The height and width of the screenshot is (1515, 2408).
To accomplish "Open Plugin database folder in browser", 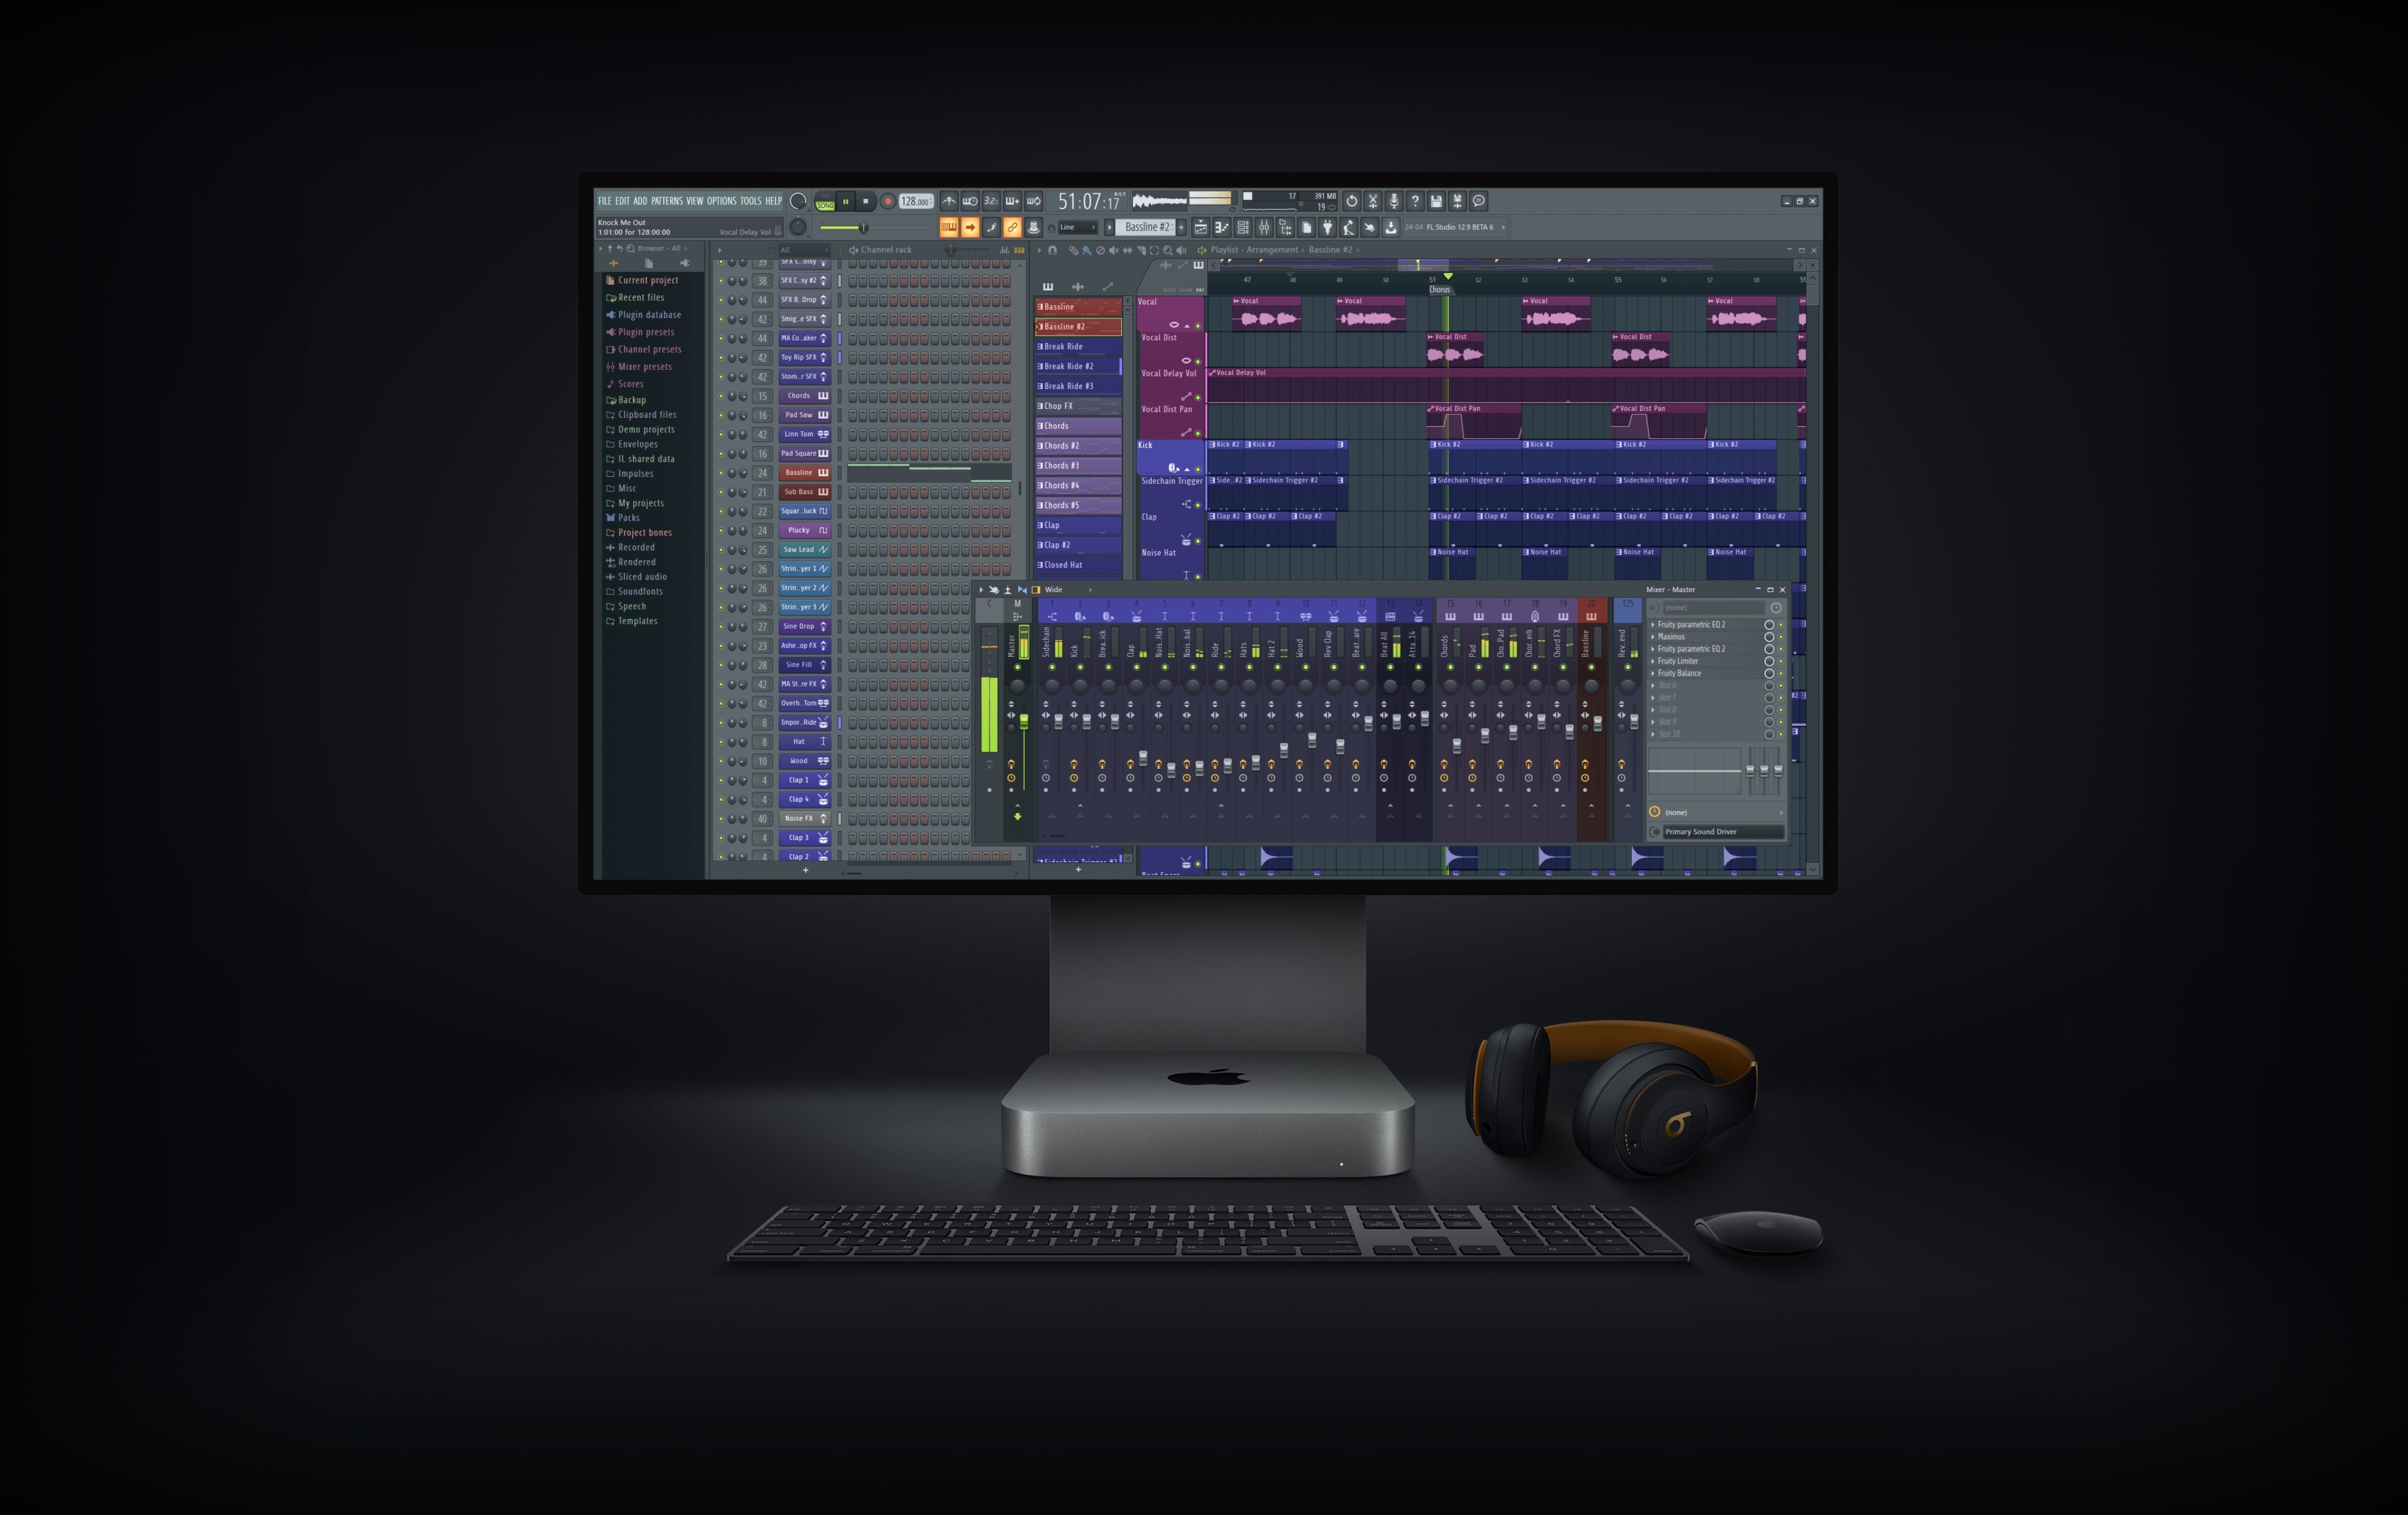I will [648, 315].
